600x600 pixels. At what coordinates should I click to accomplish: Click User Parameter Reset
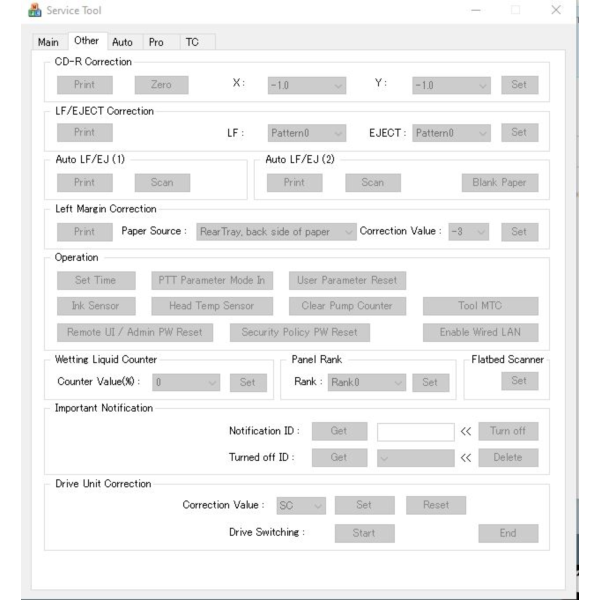(347, 280)
